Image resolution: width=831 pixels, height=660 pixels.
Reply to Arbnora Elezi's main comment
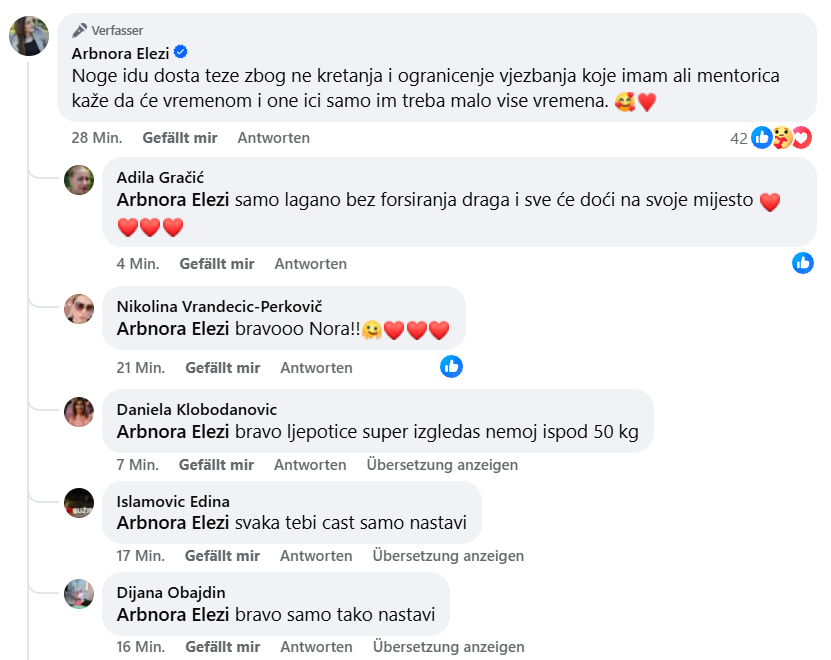click(273, 138)
